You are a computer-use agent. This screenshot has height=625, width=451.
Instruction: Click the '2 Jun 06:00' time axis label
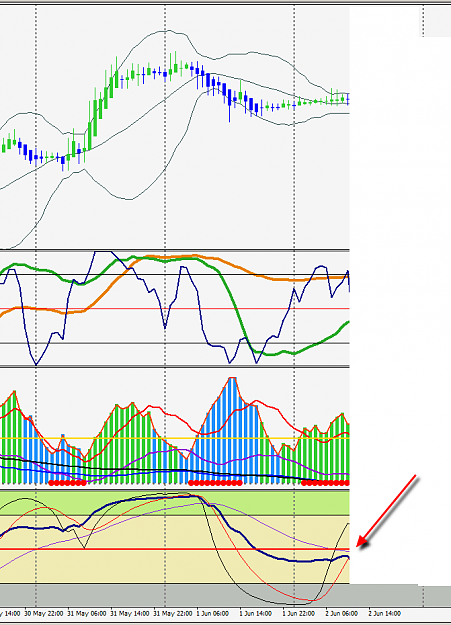342,613
